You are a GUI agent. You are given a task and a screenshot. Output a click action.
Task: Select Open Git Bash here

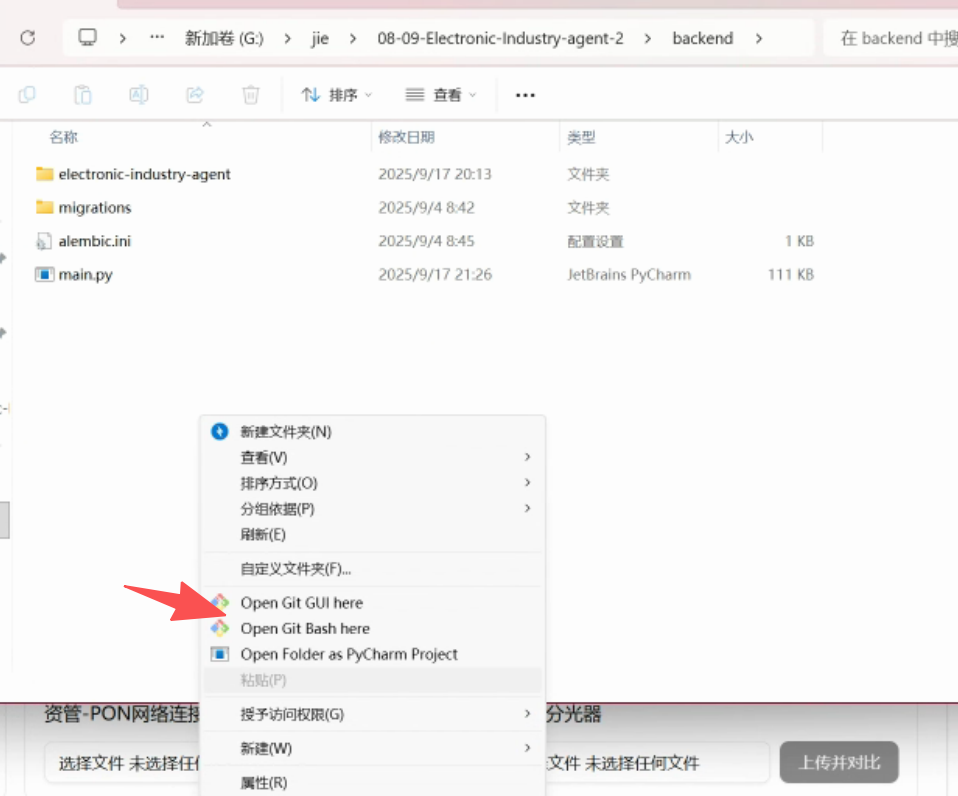(x=305, y=628)
